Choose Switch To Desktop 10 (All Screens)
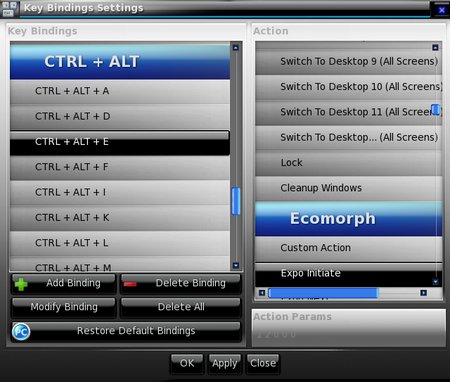This screenshot has width=450, height=382. point(349,87)
